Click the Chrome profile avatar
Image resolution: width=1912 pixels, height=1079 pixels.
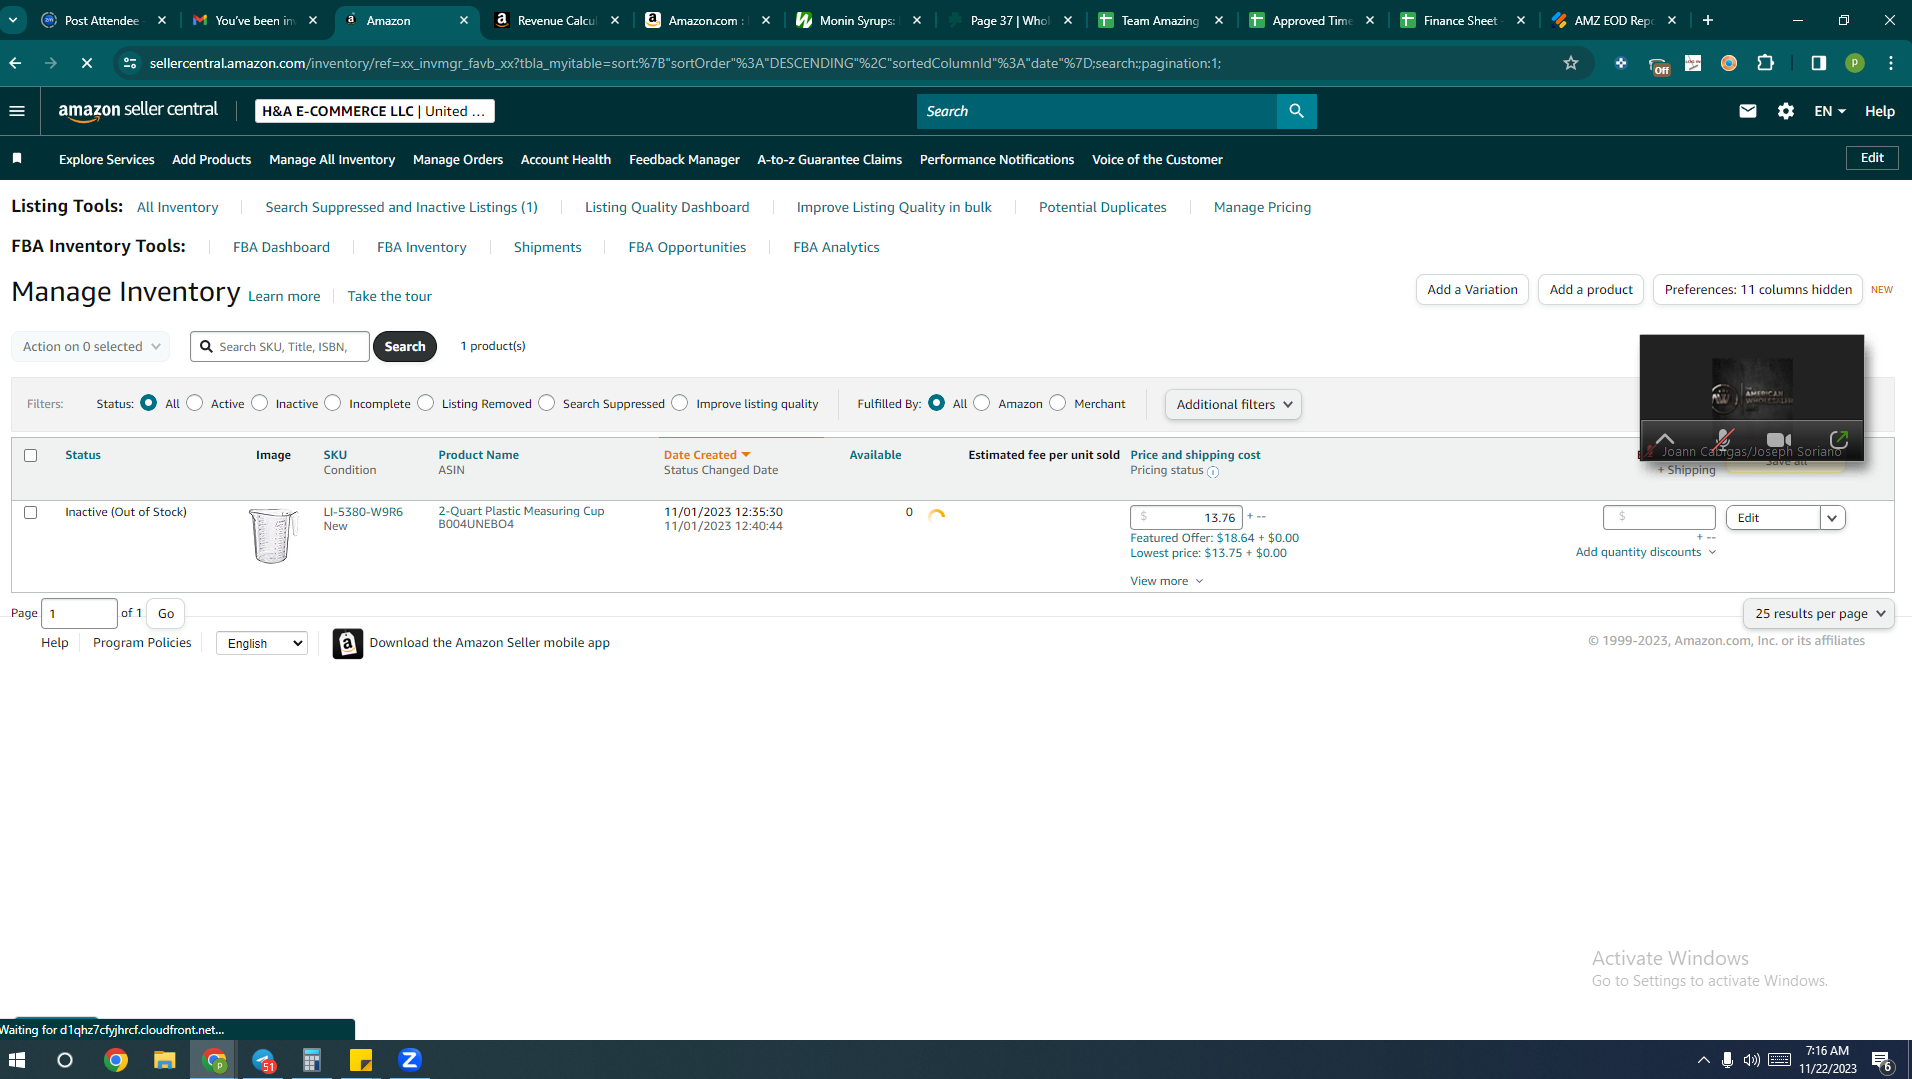click(x=1854, y=63)
